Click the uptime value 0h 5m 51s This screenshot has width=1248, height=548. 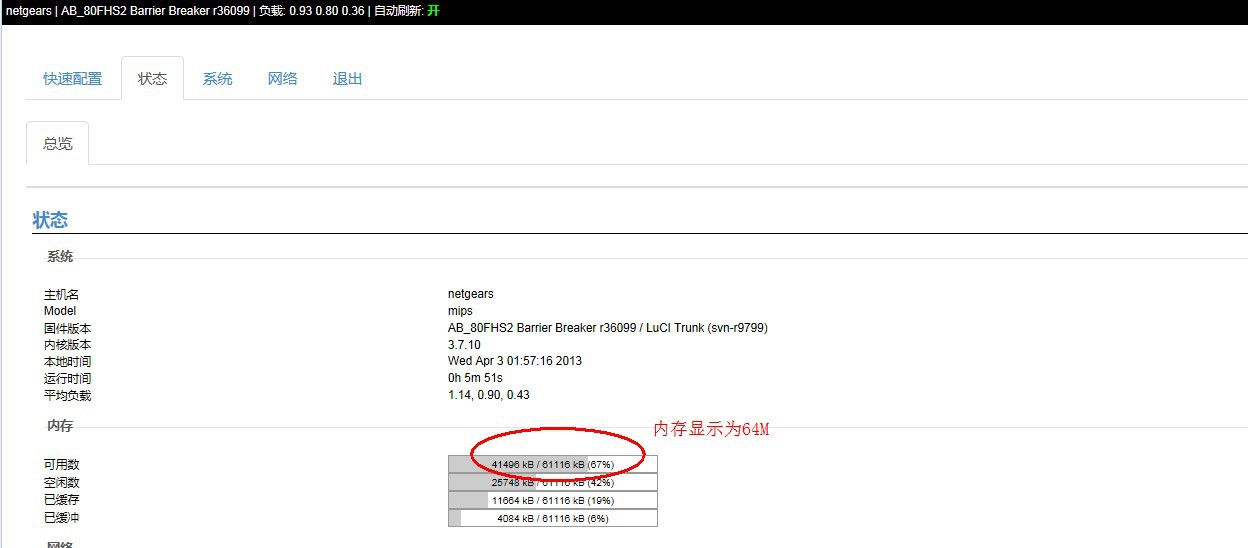(x=475, y=378)
